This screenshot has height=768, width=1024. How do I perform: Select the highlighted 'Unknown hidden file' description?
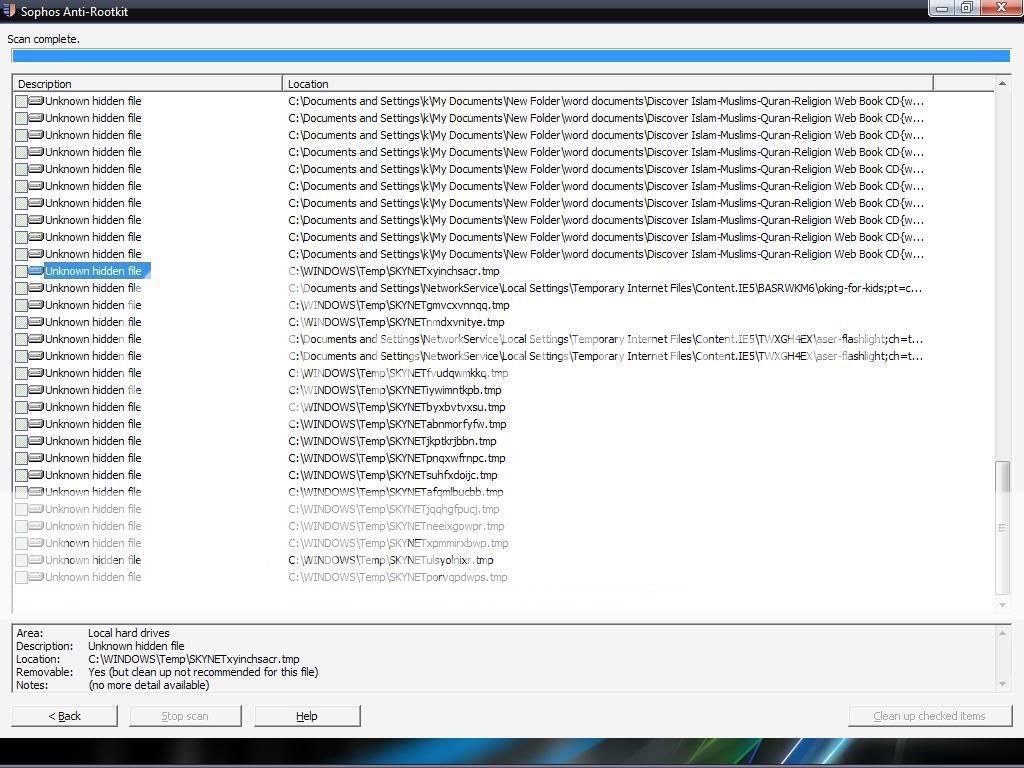coord(97,271)
